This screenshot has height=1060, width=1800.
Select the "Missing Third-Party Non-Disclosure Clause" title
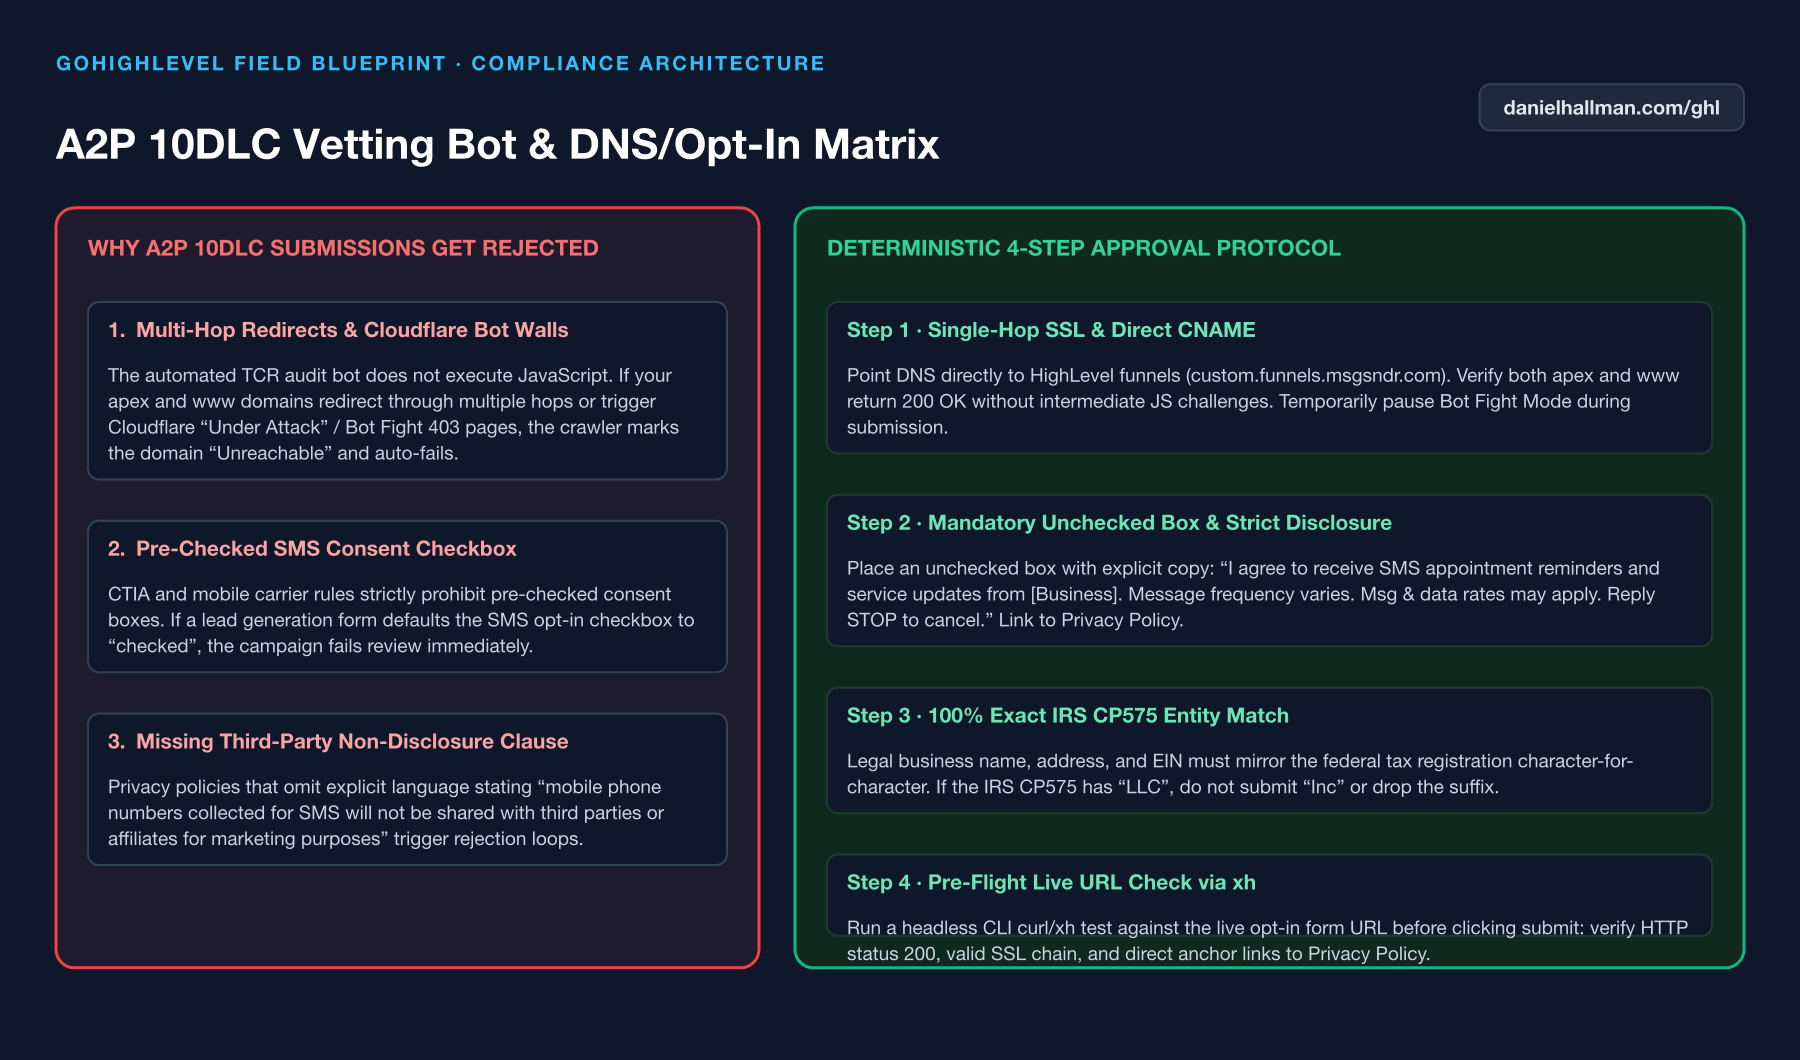click(x=352, y=742)
